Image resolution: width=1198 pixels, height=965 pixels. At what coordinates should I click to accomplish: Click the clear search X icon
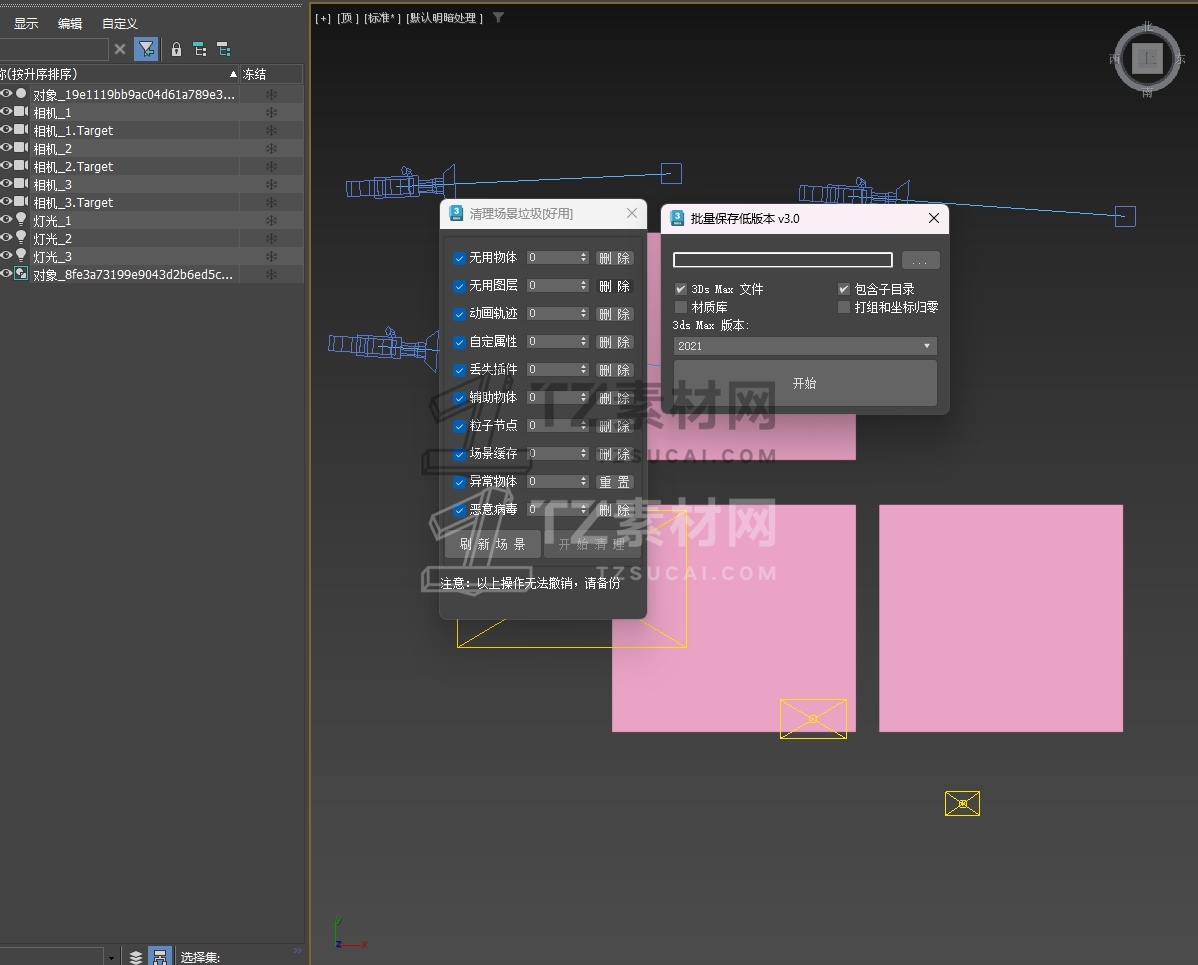point(120,49)
